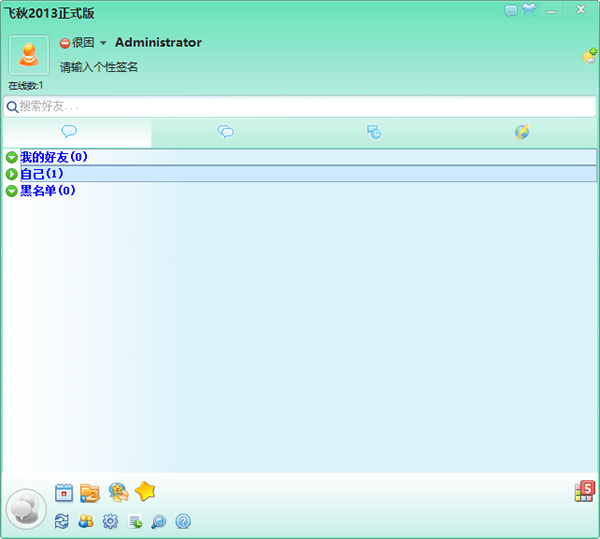Open the weather sun icon

pyautogui.click(x=589, y=56)
